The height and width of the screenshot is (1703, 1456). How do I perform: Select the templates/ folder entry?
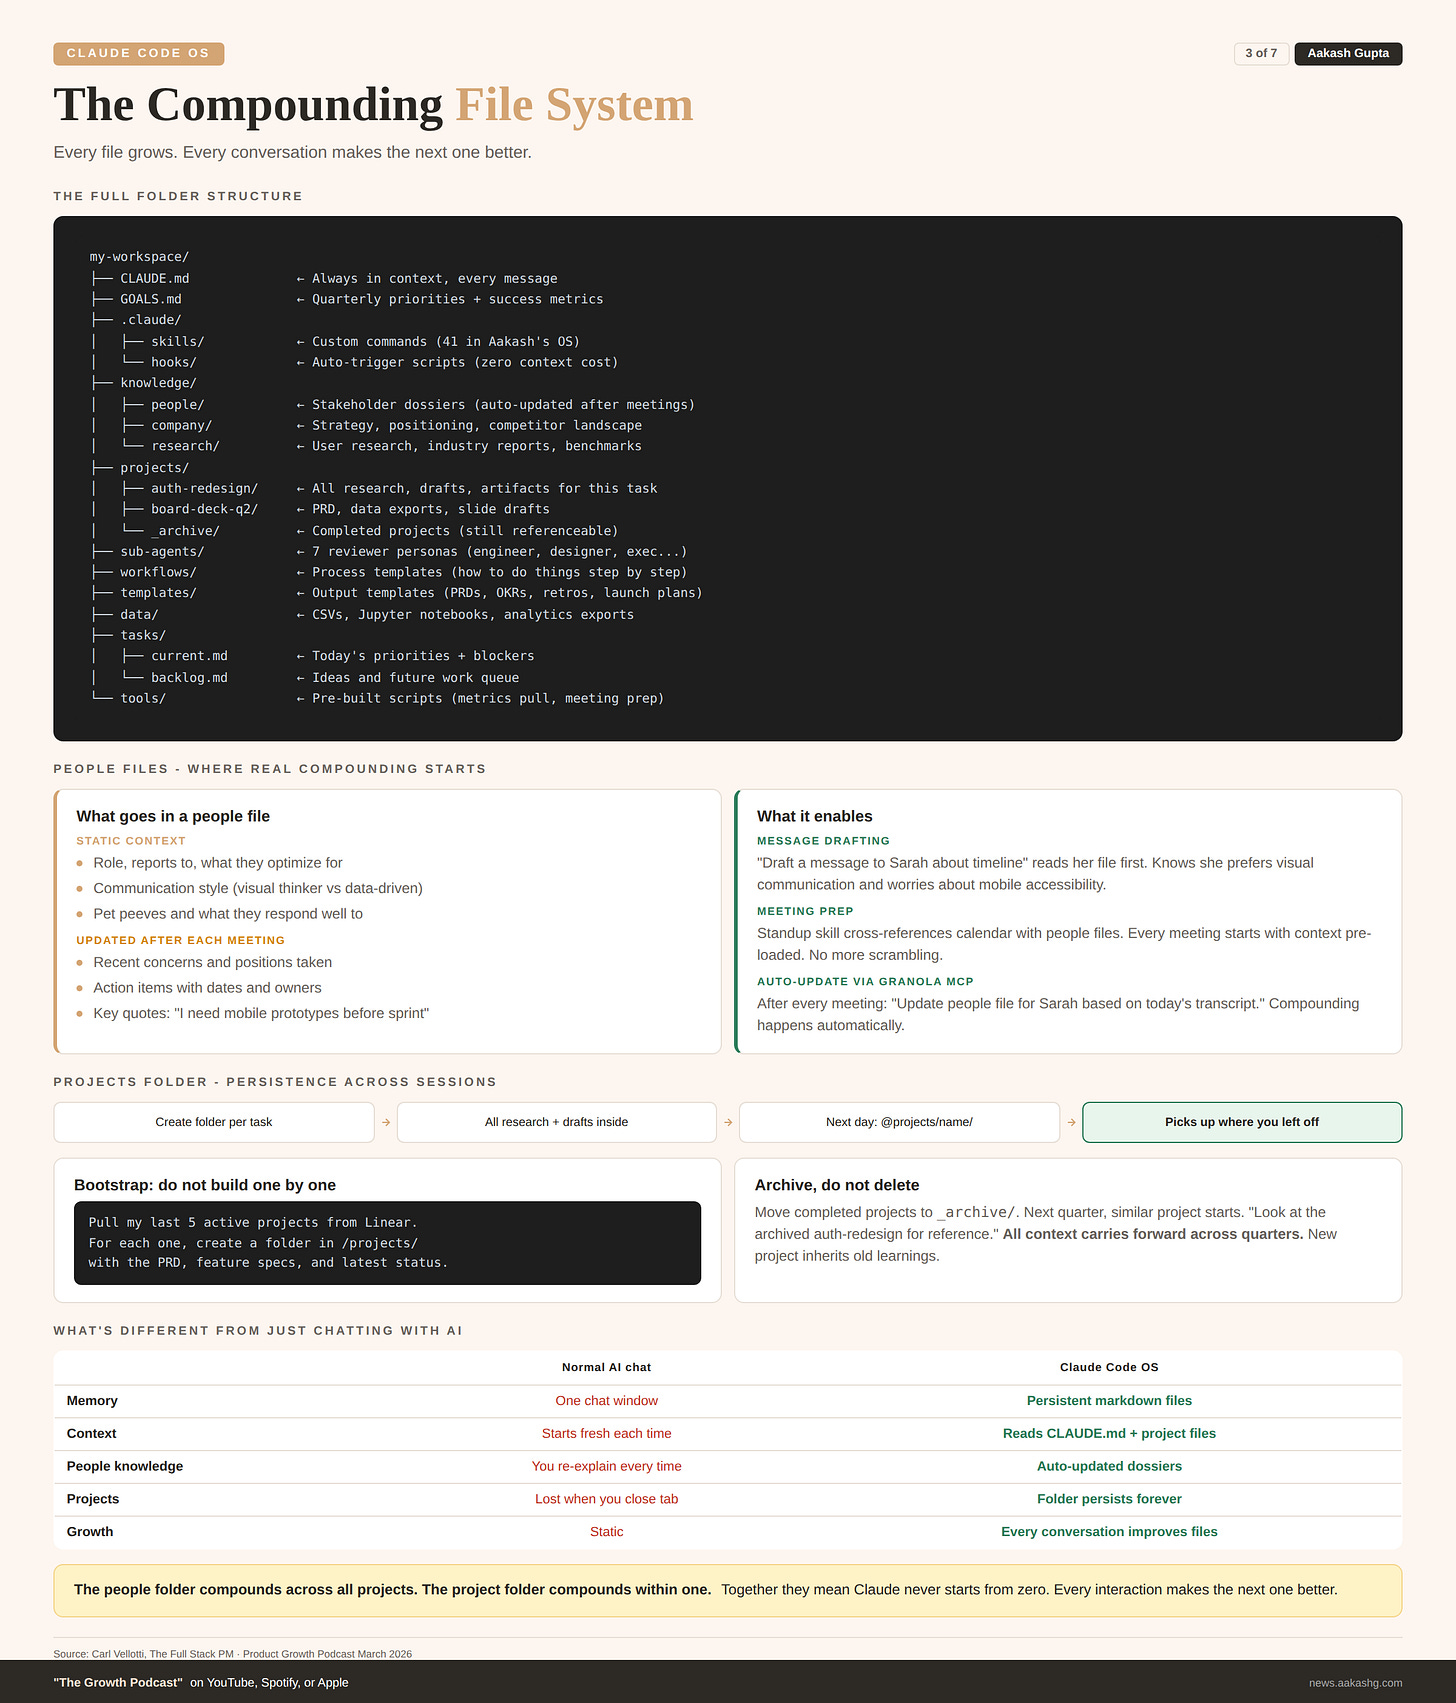pyautogui.click(x=159, y=593)
